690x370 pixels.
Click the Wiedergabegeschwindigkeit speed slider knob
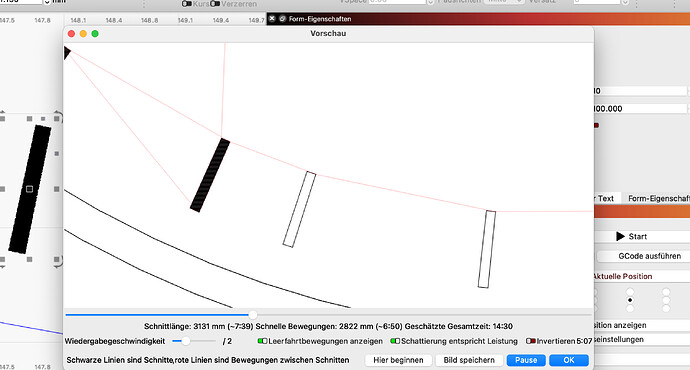186,341
